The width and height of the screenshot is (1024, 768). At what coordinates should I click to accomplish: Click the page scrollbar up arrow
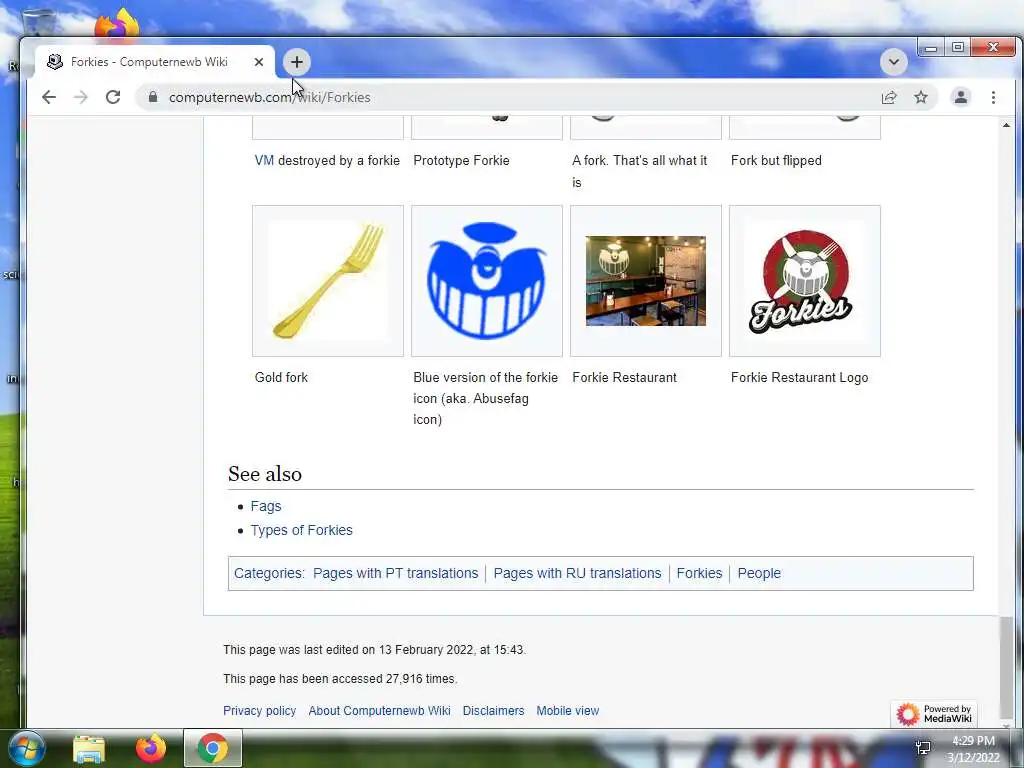tap(1006, 124)
